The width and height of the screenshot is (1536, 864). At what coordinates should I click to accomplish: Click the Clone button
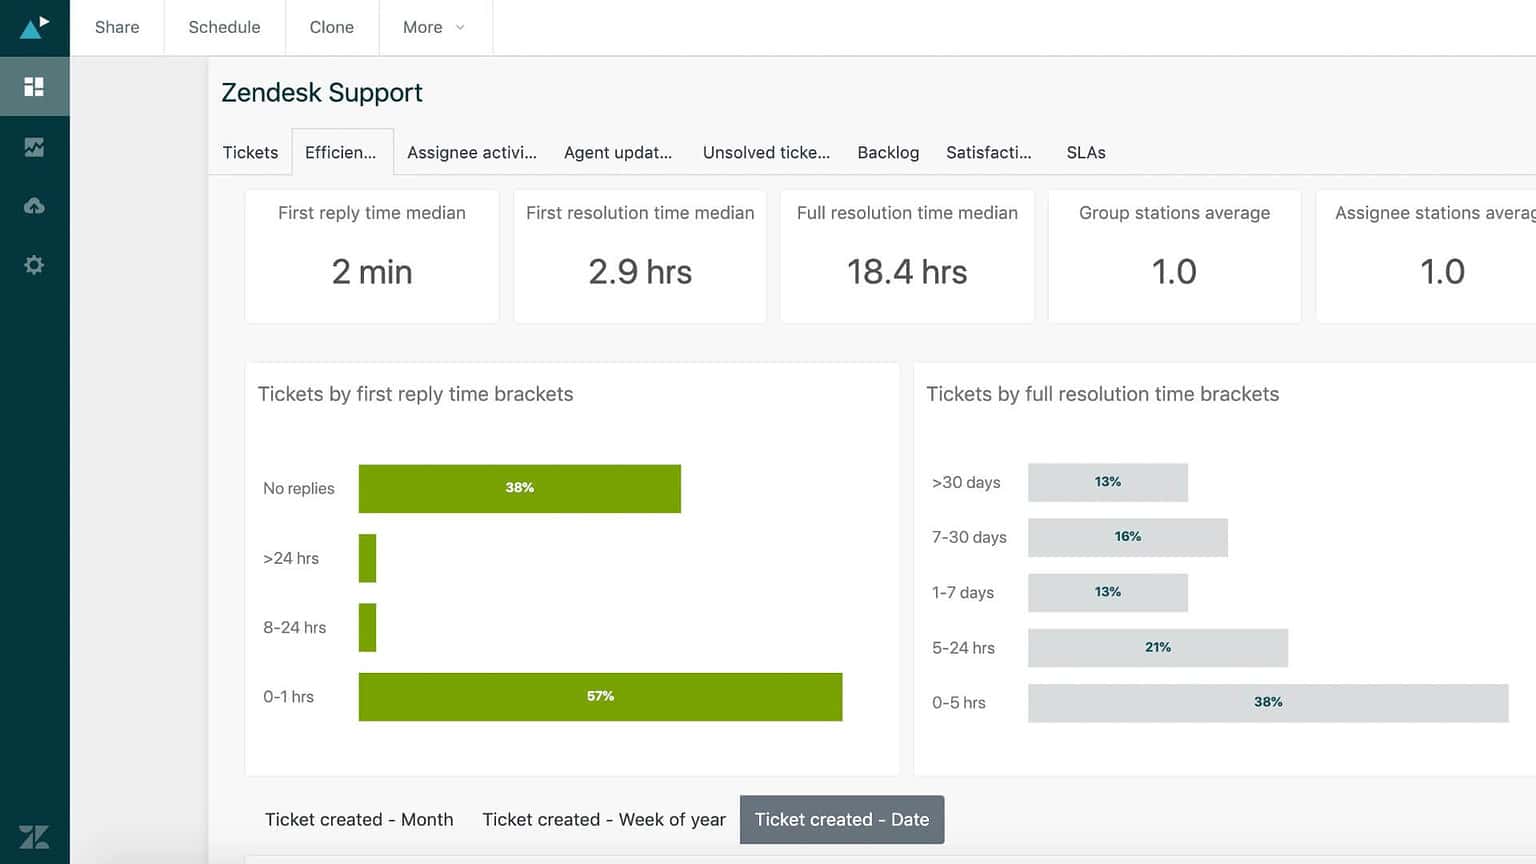[331, 27]
